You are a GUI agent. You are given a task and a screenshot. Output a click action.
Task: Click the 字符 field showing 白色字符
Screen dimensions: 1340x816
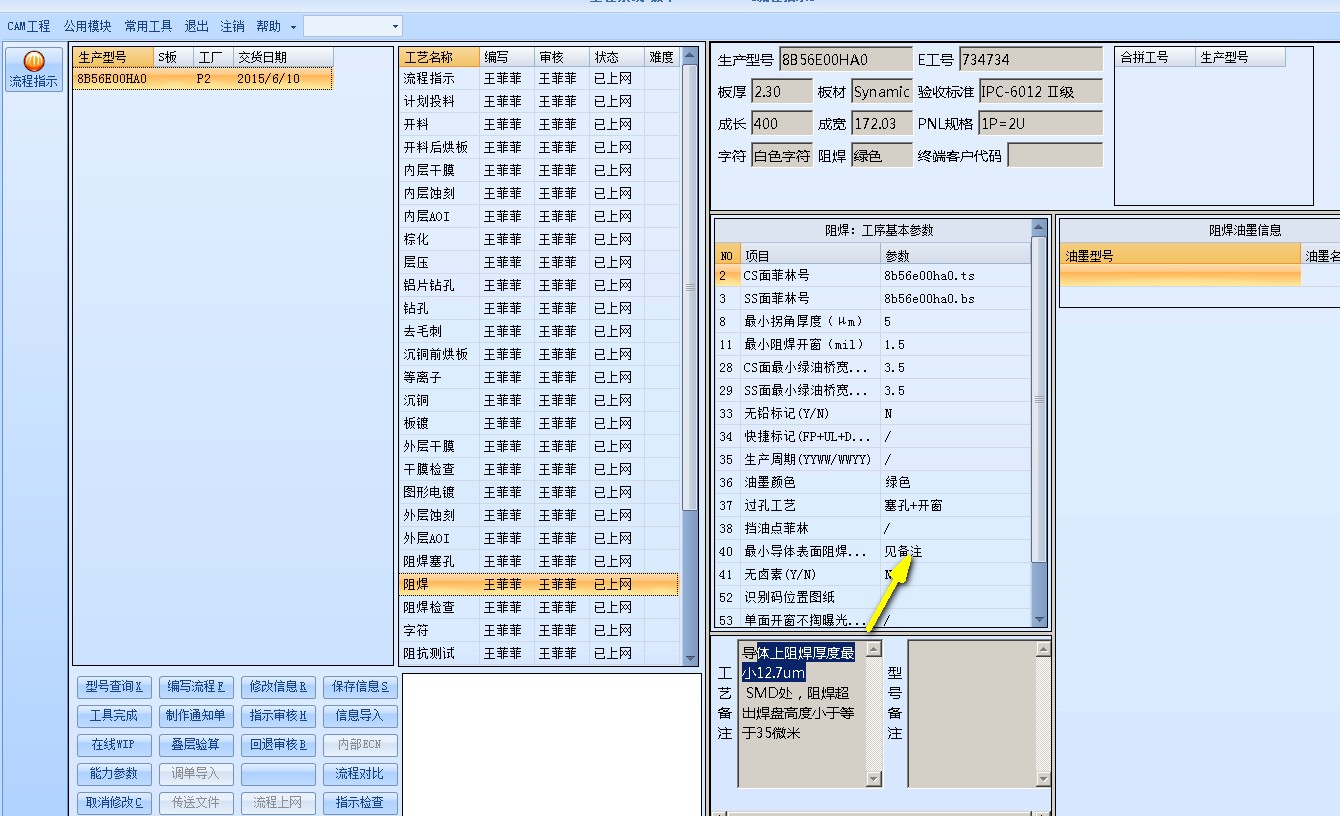tap(781, 155)
